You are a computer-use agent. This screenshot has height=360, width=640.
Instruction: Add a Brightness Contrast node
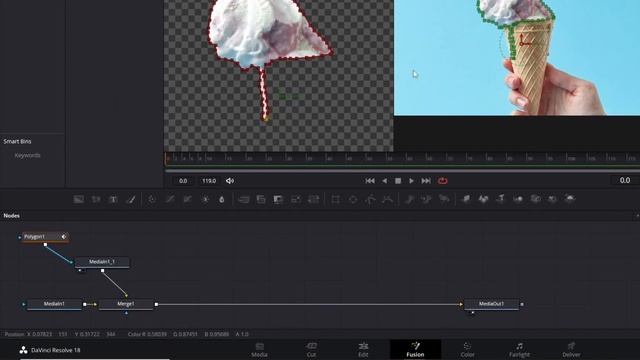click(x=205, y=199)
